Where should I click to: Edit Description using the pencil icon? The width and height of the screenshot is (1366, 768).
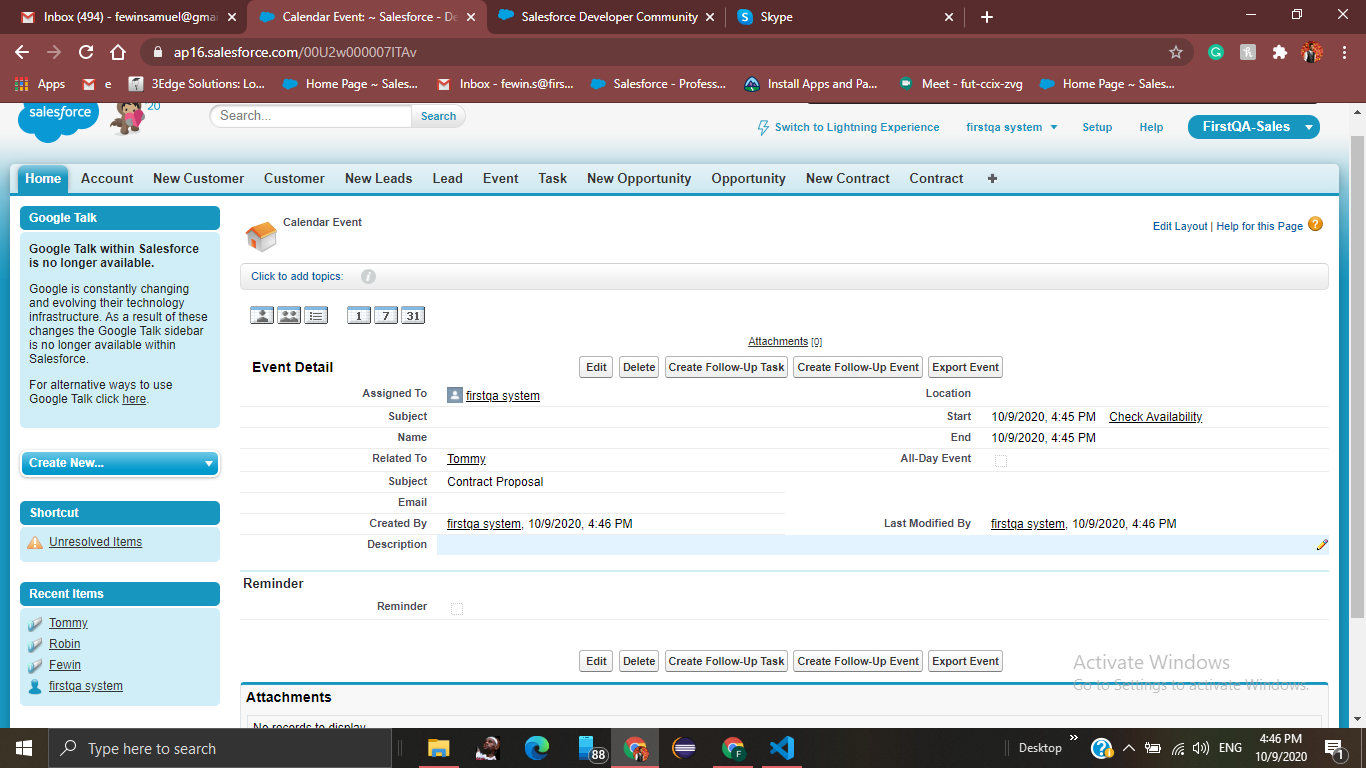coord(1322,544)
